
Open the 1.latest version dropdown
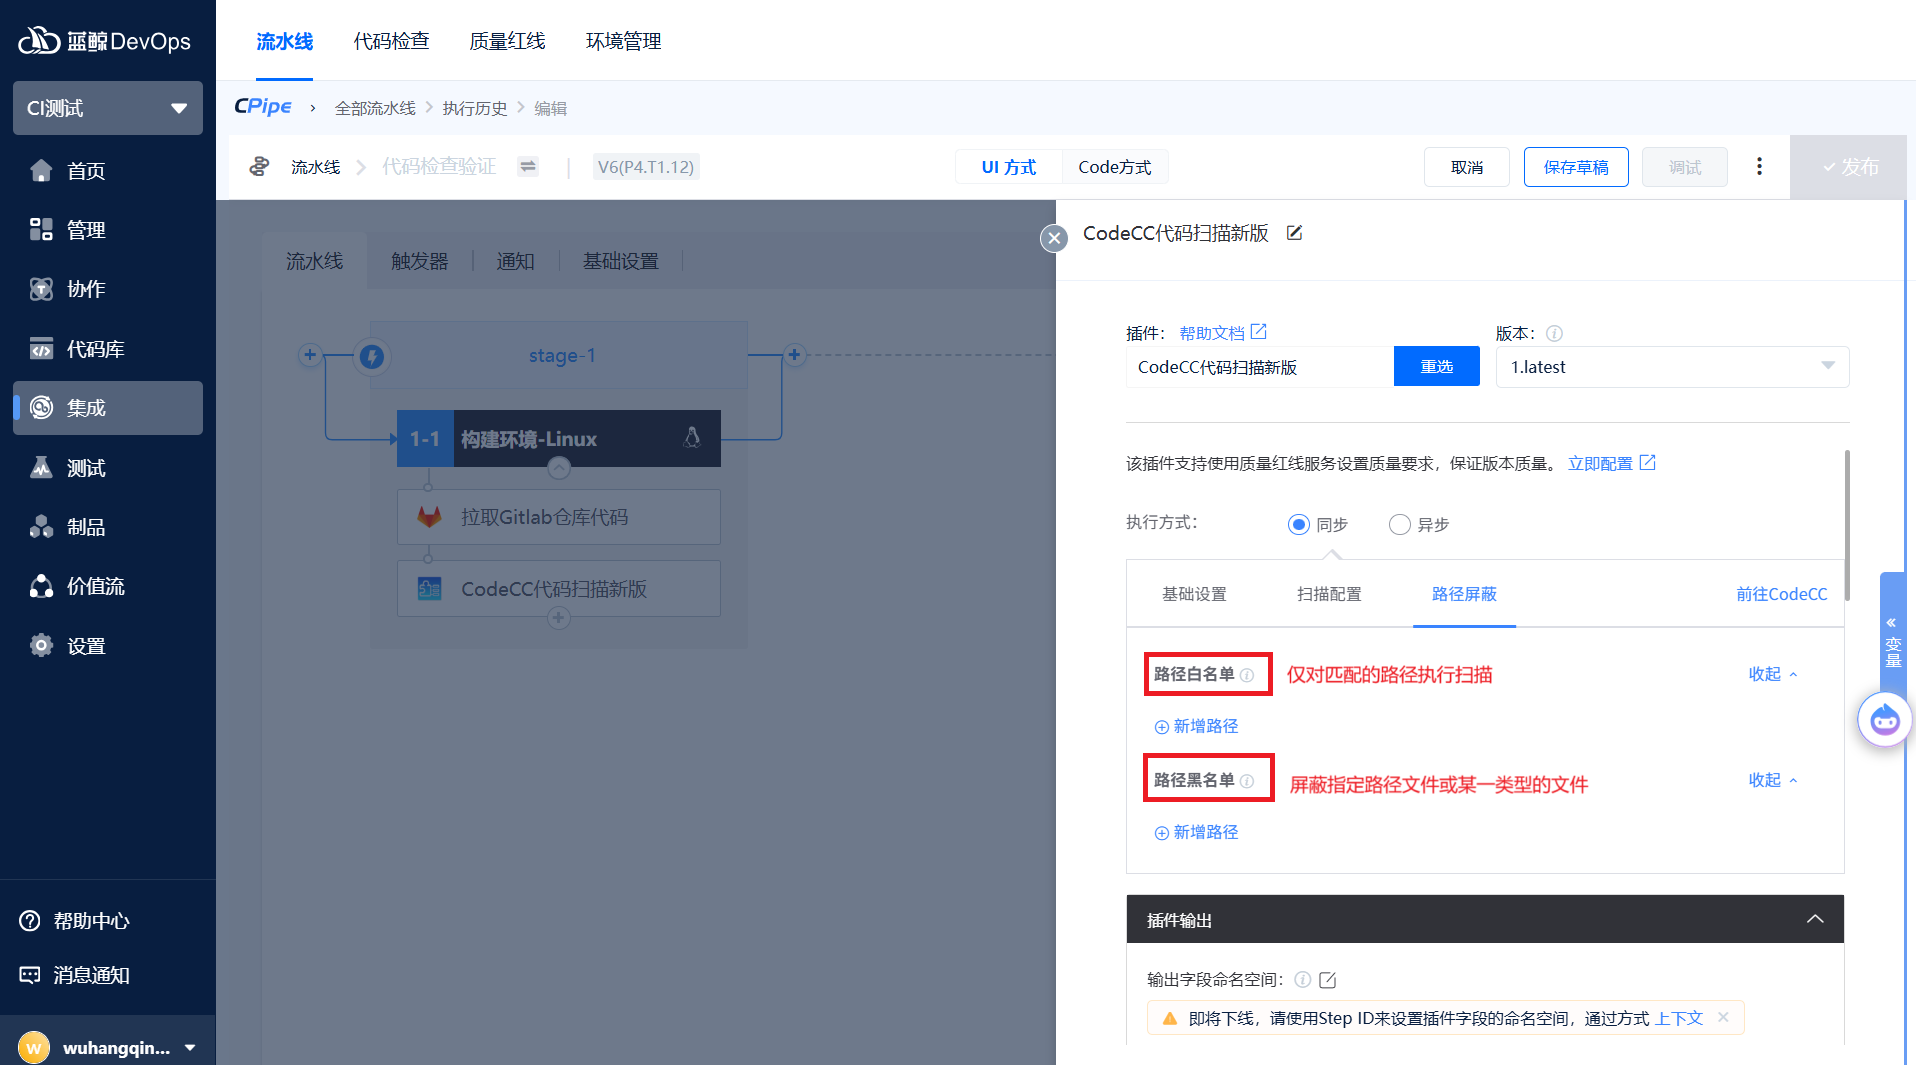click(x=1671, y=367)
